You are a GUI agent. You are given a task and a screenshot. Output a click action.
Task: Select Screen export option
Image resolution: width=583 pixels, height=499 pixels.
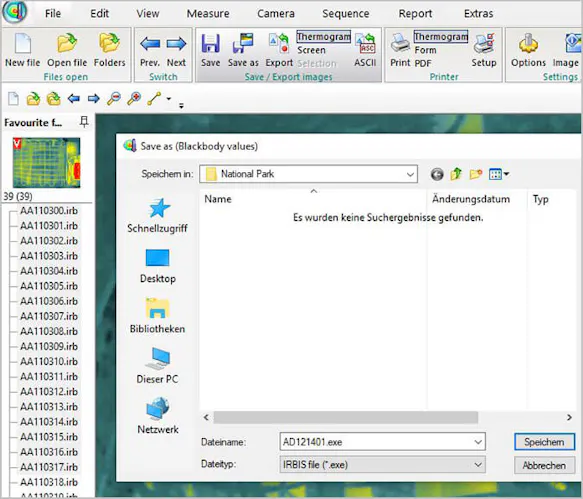tap(311, 50)
